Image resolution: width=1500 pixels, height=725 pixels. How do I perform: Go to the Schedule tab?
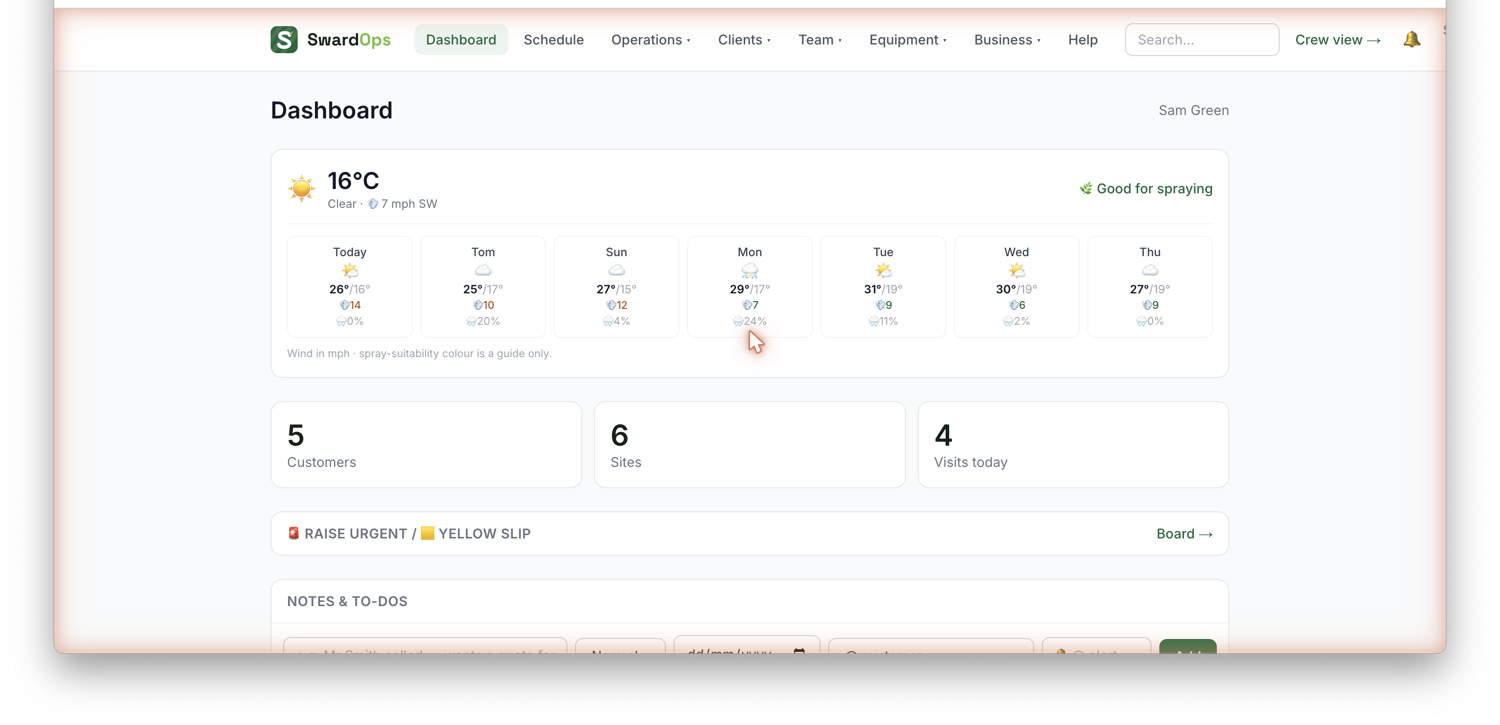[x=554, y=40]
